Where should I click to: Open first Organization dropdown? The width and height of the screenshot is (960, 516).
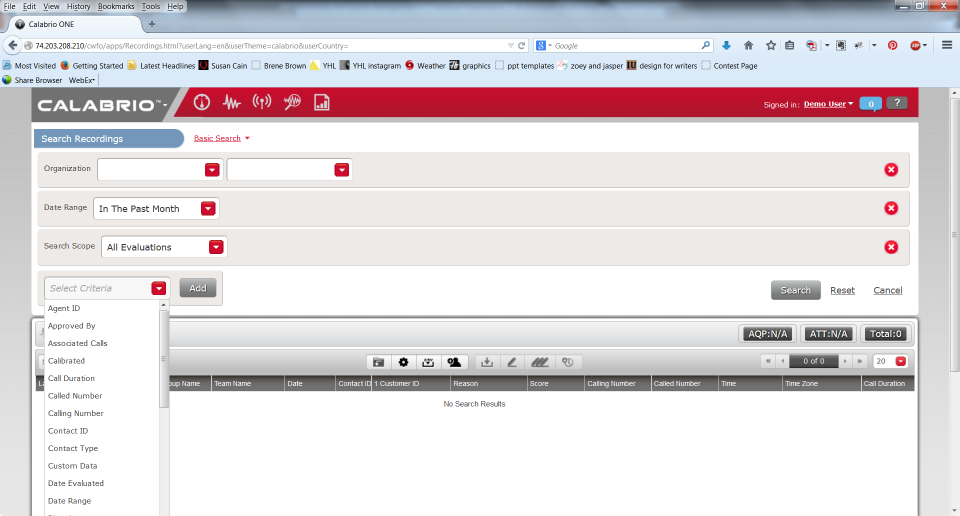pyautogui.click(x=212, y=170)
